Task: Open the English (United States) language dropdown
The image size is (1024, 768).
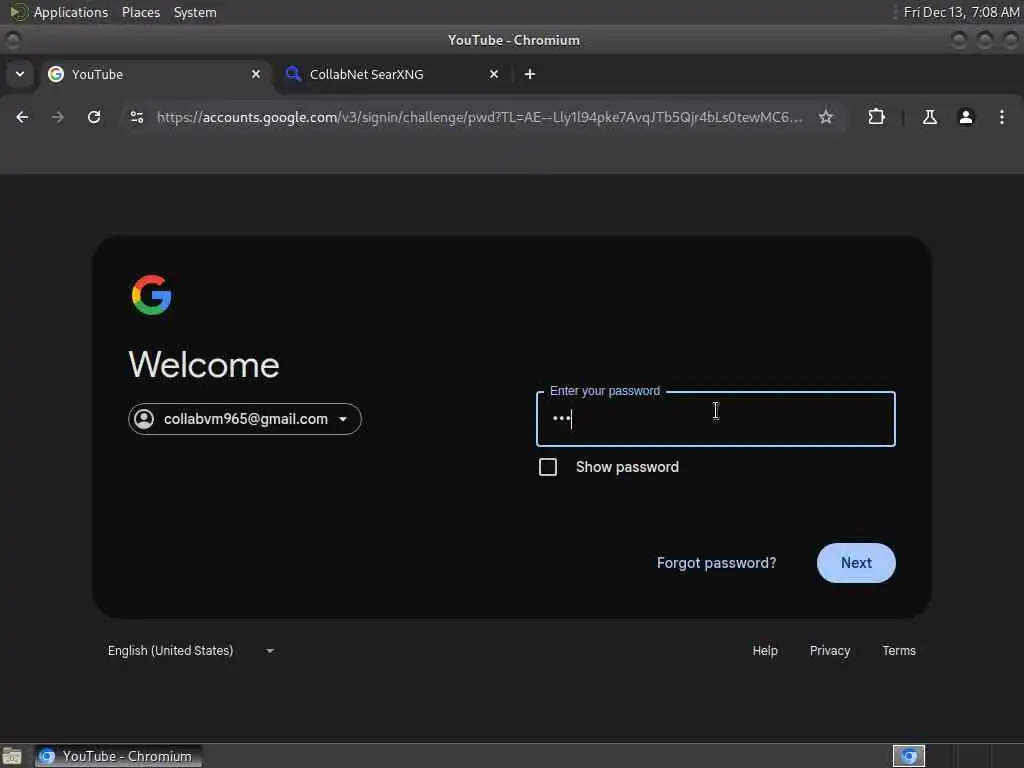Action: (x=191, y=650)
